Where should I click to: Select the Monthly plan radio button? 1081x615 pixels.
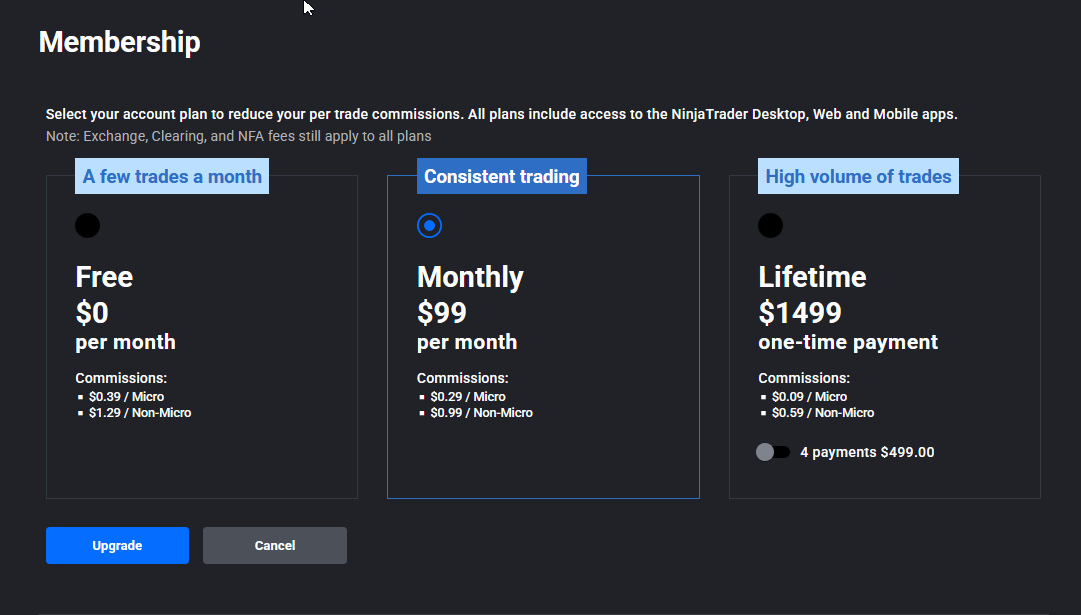430,225
